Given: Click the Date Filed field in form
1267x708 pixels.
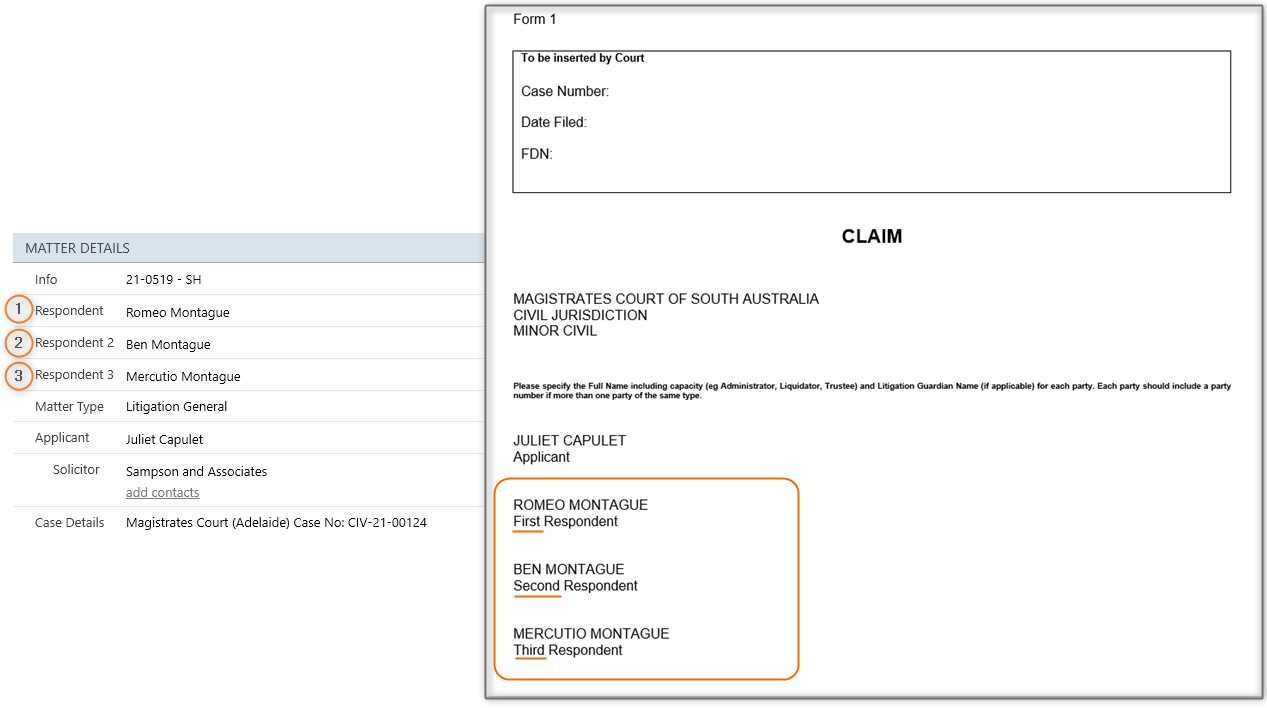Looking at the screenshot, I should pos(553,123).
